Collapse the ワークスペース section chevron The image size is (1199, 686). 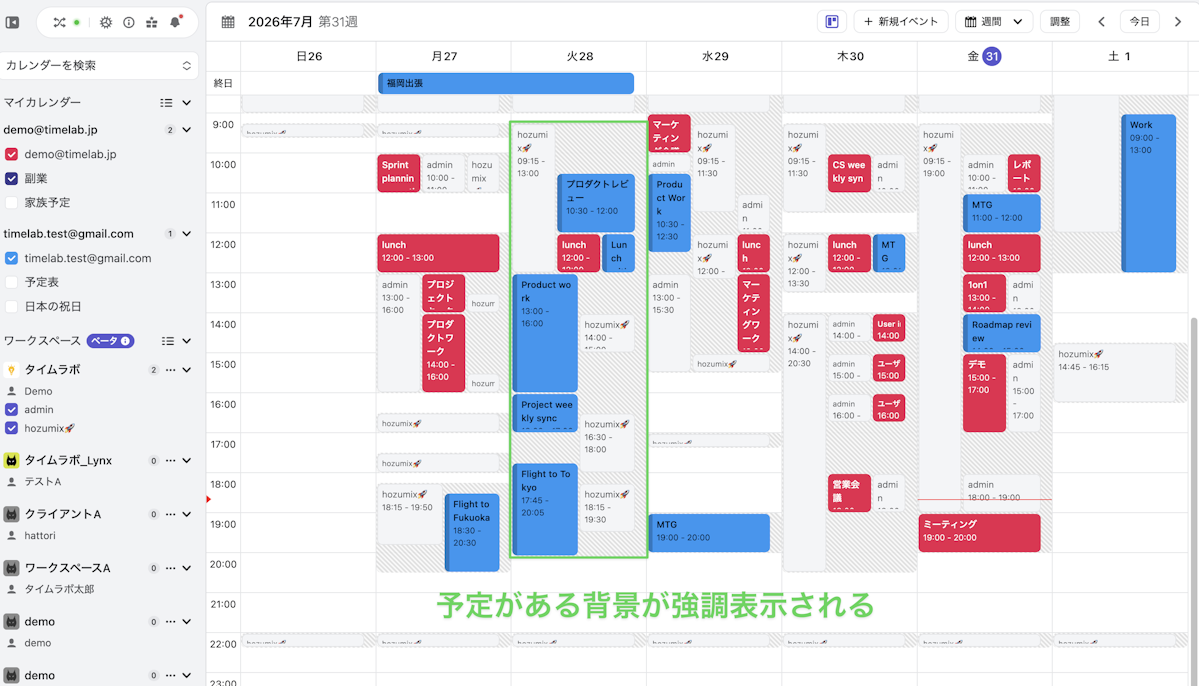point(187,341)
